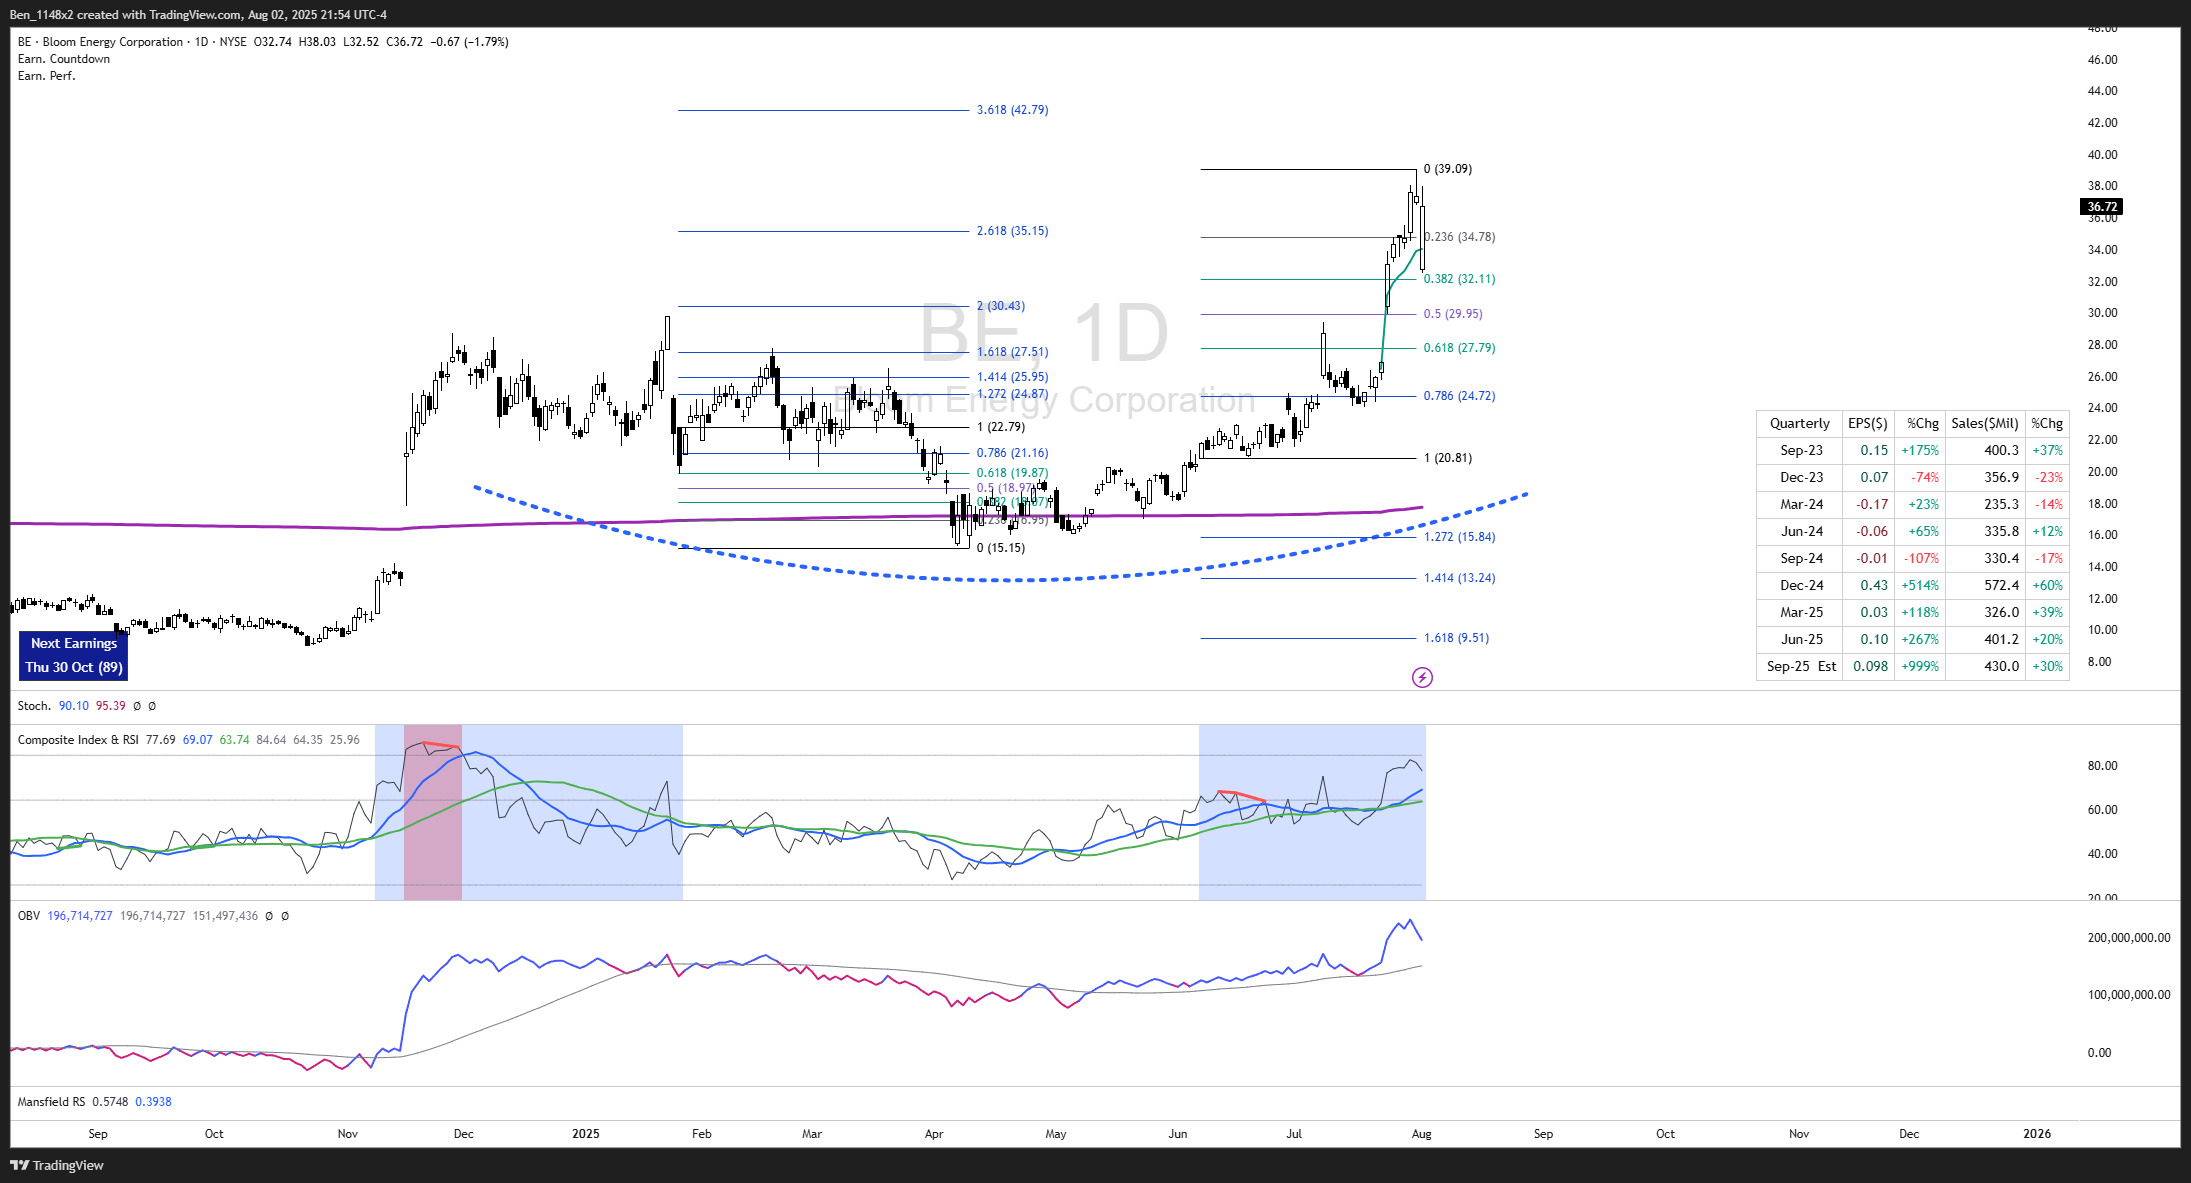Screen dimensions: 2191x1183
Task: Click the Composite Index & RSI legend
Action: [78, 740]
